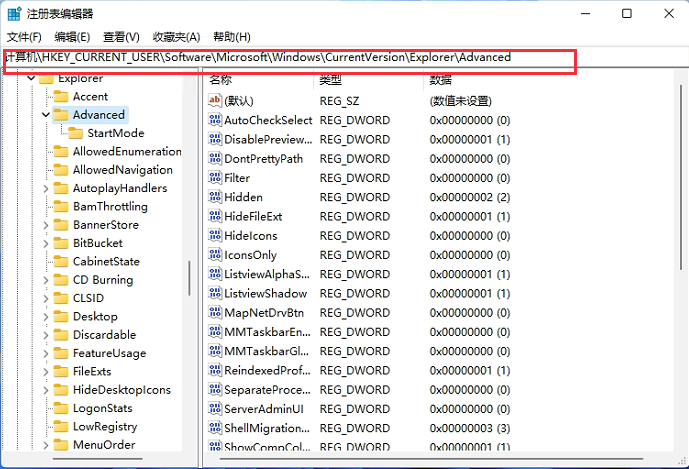The image size is (689, 469).
Task: Select the ListviewAlphaS... DWORD value icon
Action: point(215,274)
